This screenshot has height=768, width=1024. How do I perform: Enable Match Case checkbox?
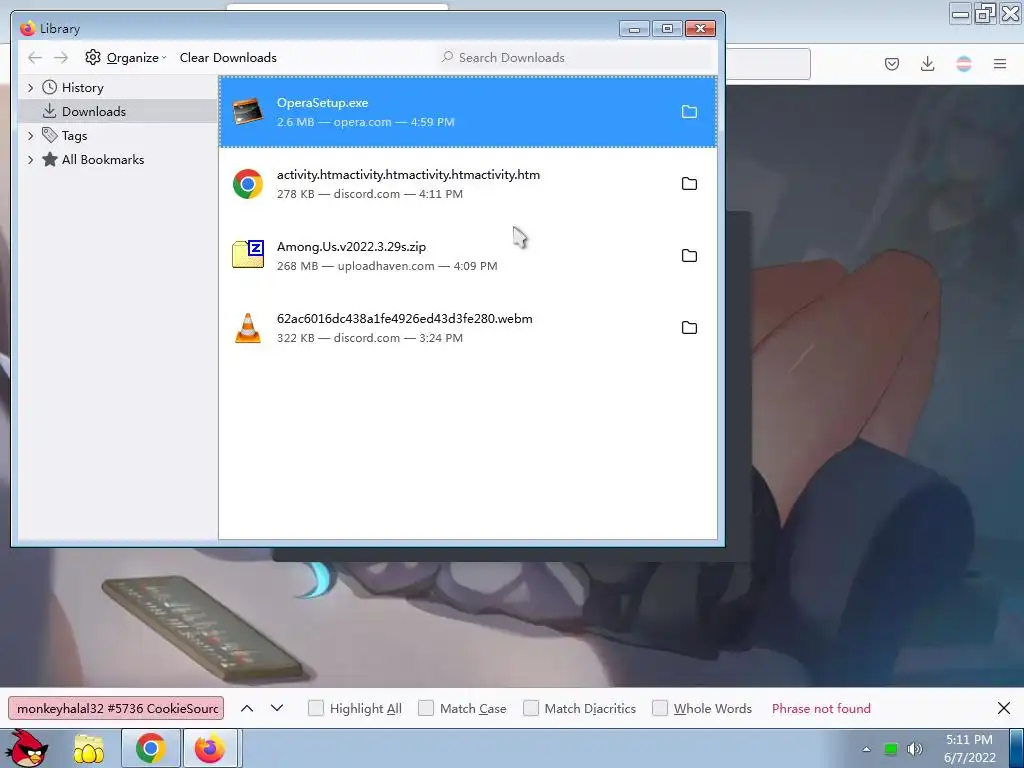coord(426,709)
